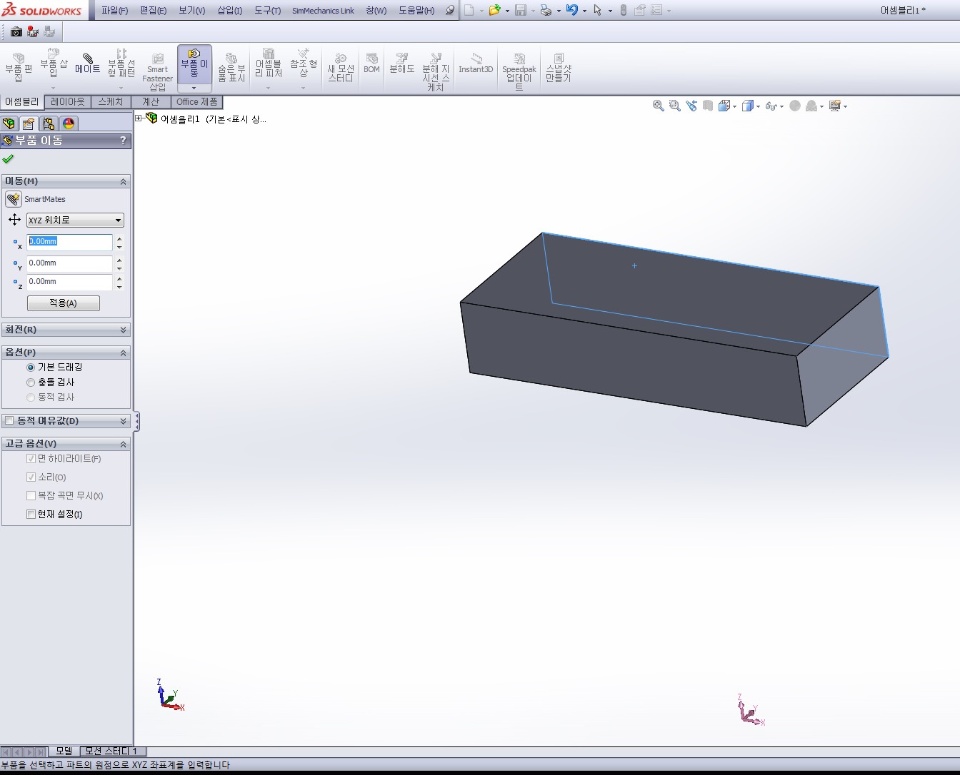Click the SmartMates icon button
This screenshot has width=960, height=775.
click(x=13, y=199)
